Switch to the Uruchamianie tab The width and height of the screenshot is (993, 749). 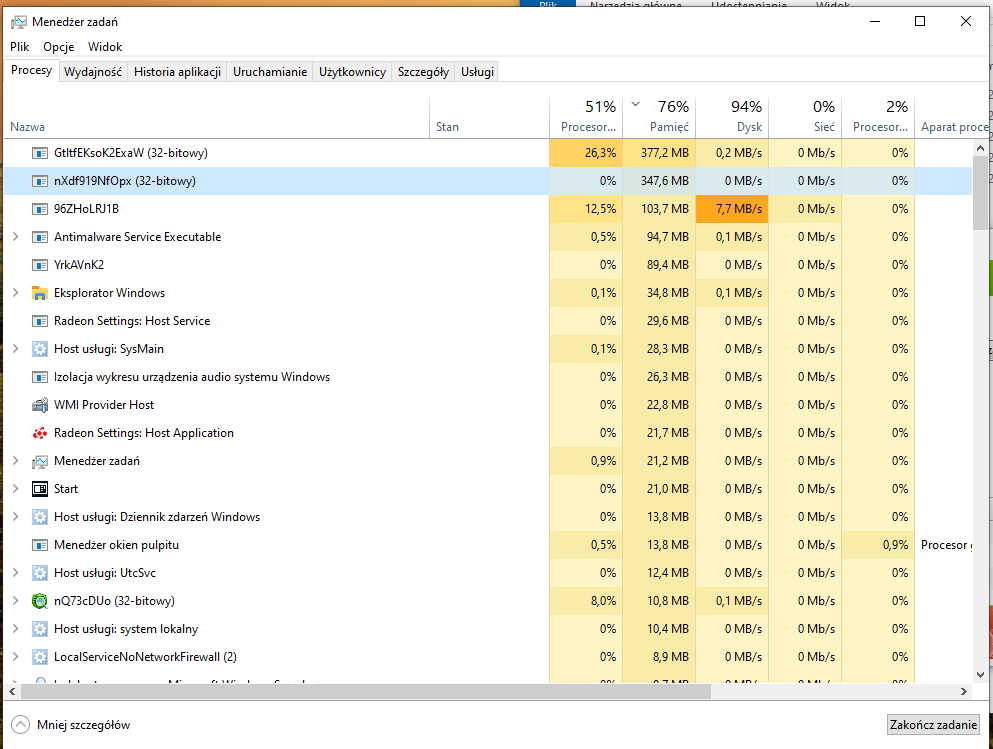point(270,72)
